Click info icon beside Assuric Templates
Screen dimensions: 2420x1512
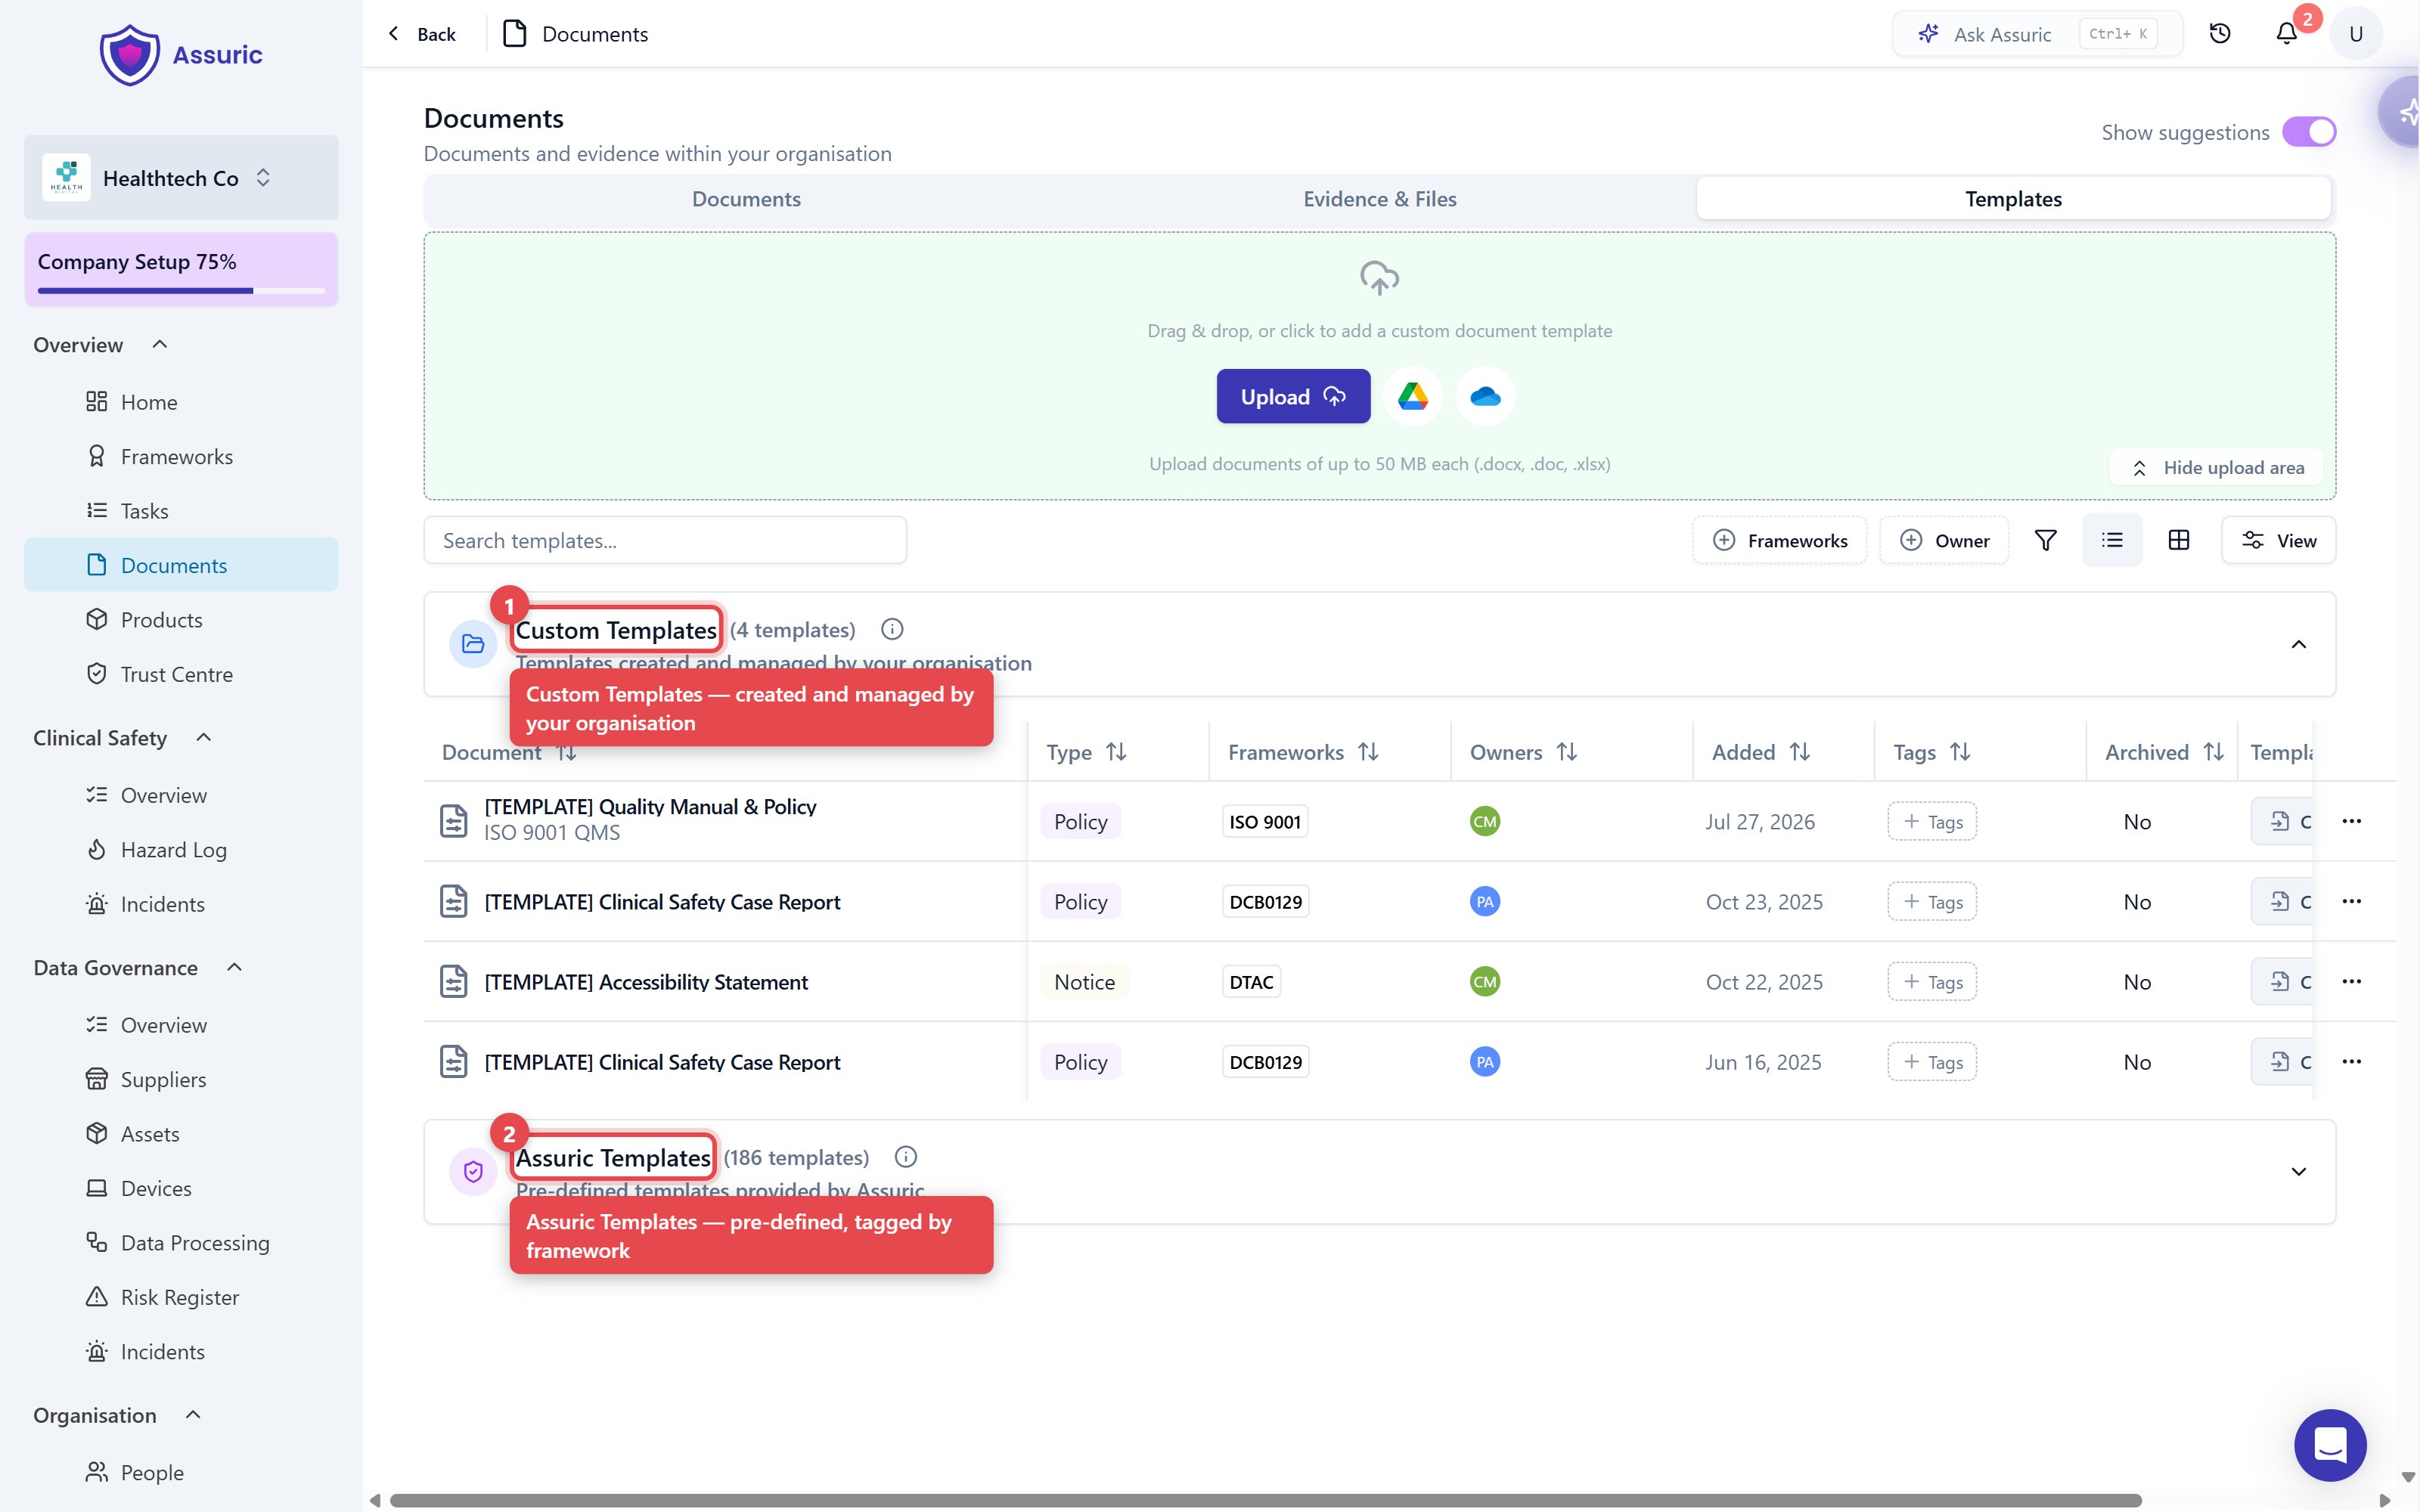tap(906, 1158)
